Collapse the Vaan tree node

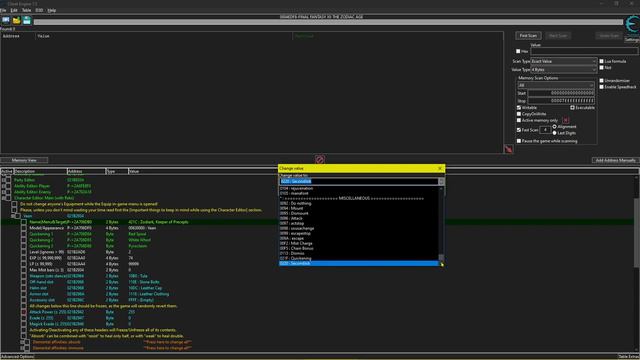click(13, 216)
